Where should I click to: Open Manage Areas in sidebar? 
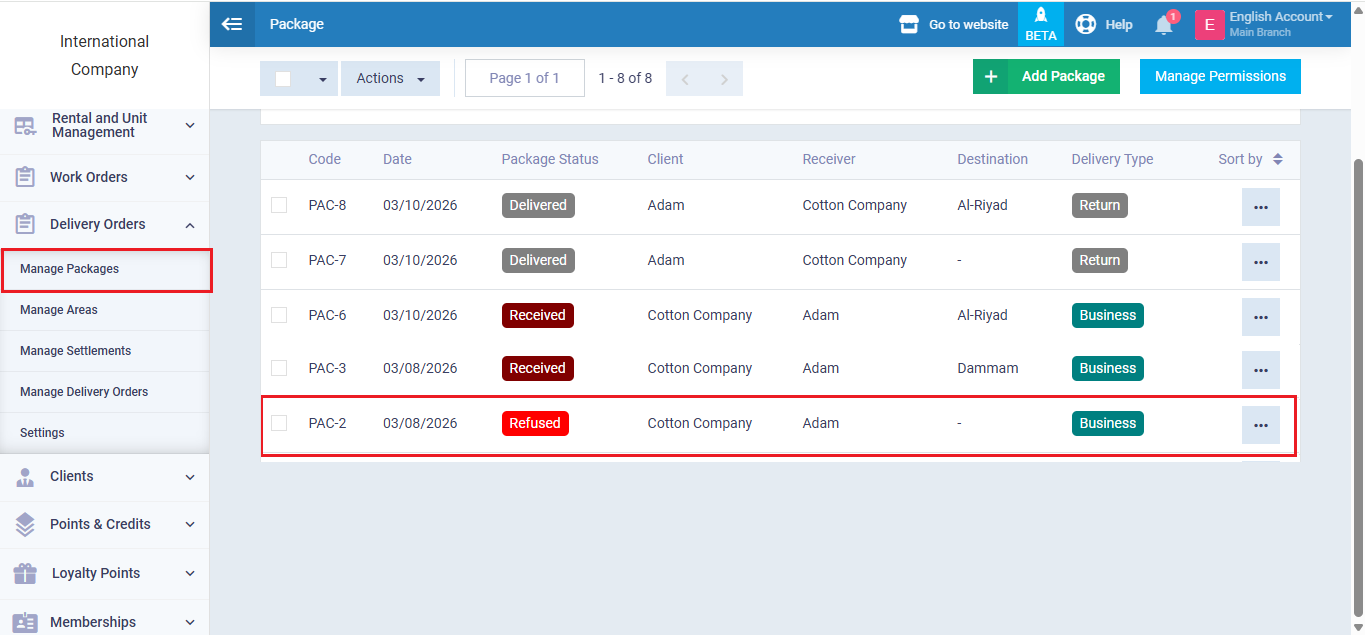pyautogui.click(x=59, y=310)
